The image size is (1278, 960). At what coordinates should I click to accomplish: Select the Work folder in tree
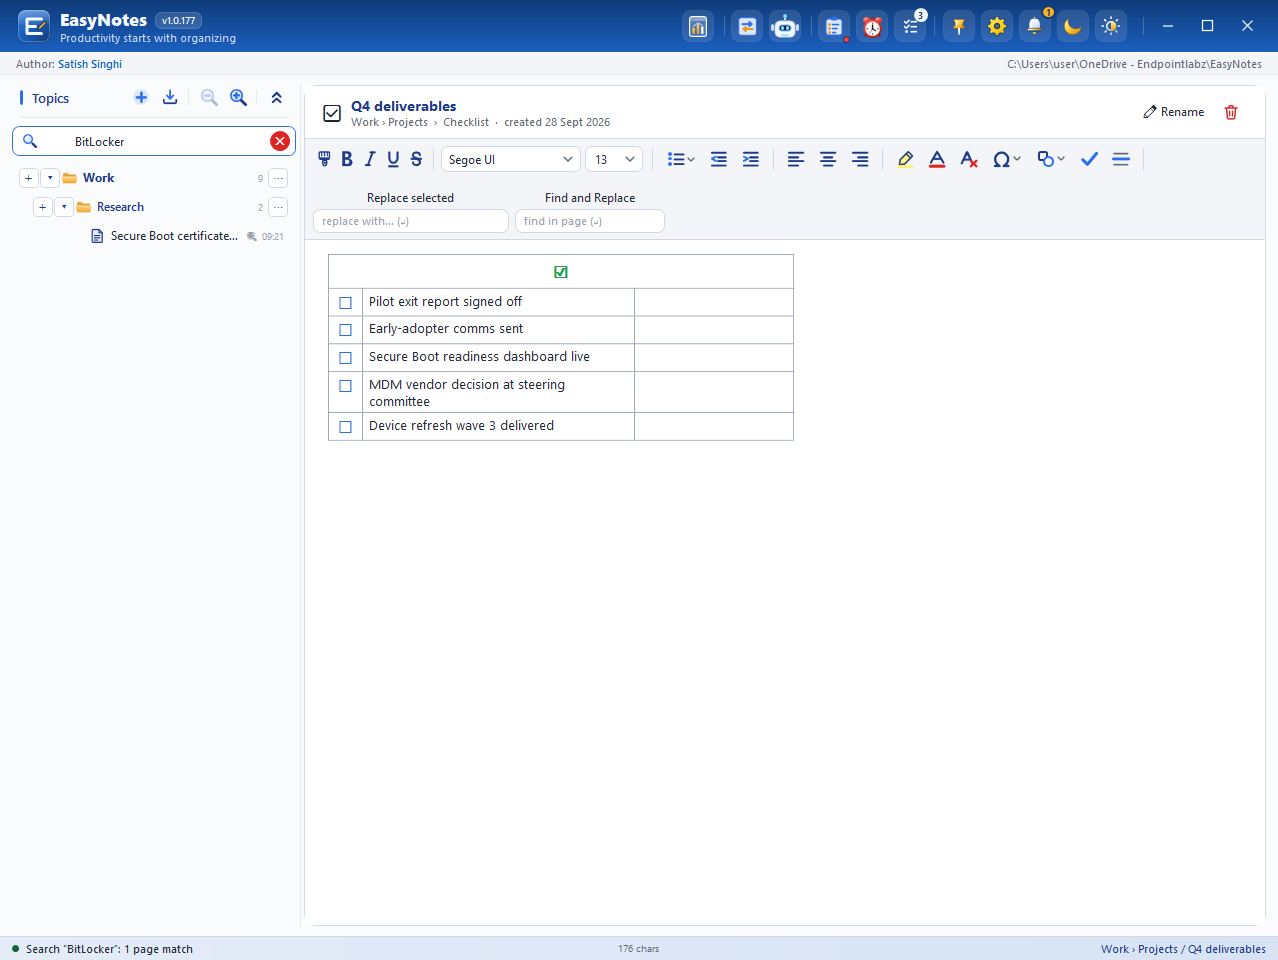(98, 178)
